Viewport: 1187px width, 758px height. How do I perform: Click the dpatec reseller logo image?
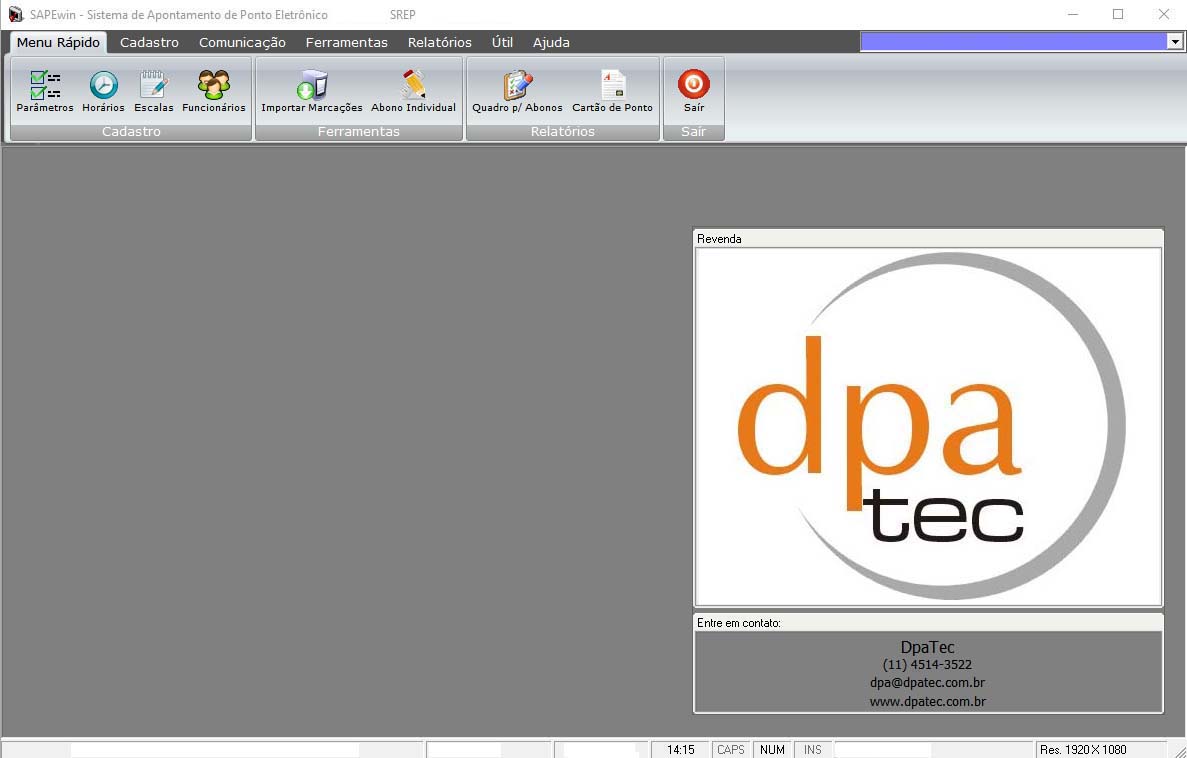[928, 427]
